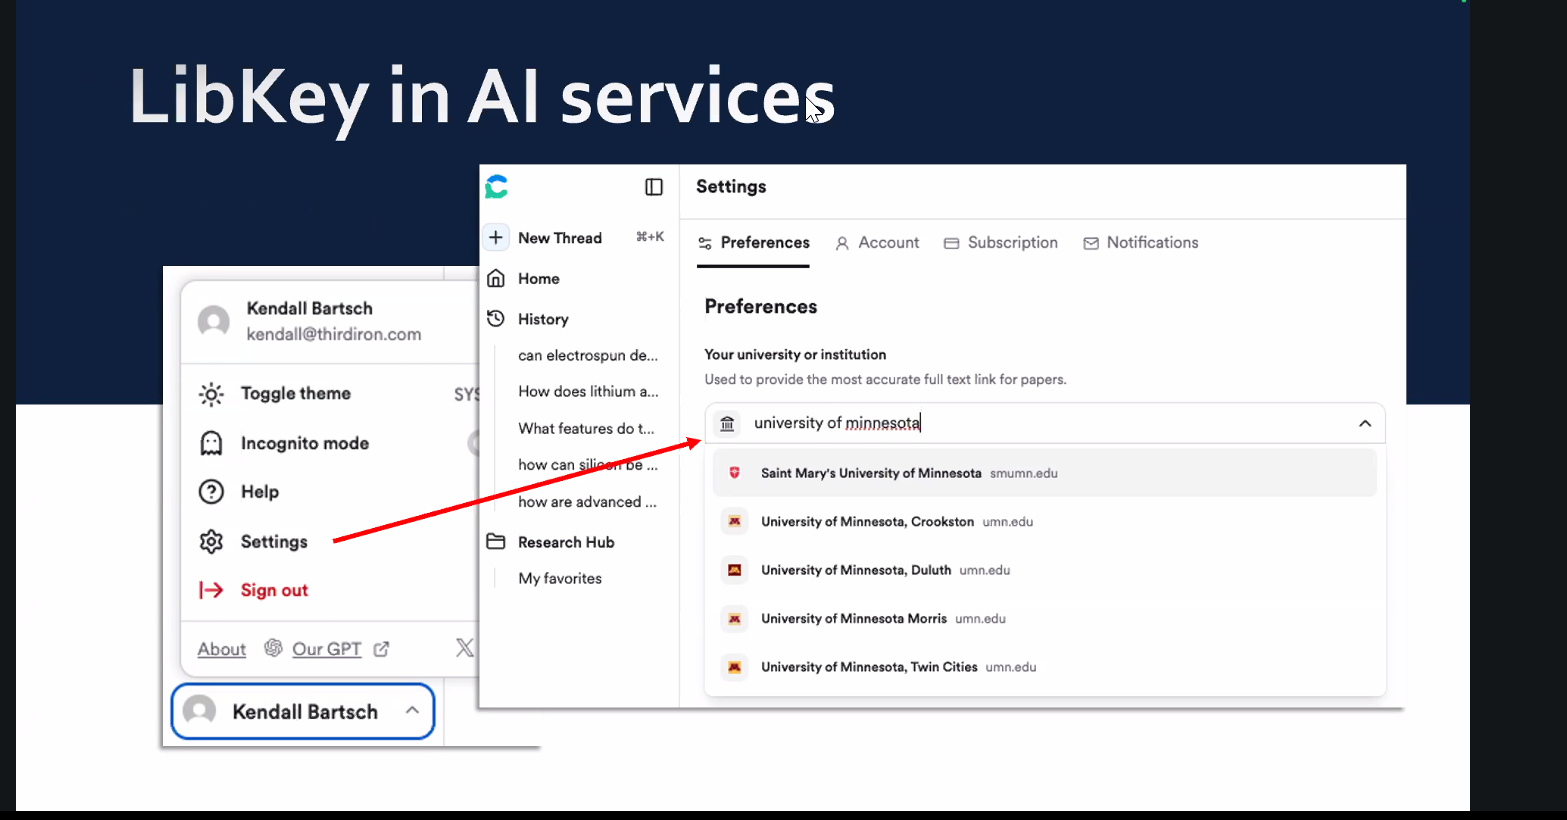
Task: Click the New Thread plus icon
Action: pyautogui.click(x=496, y=238)
